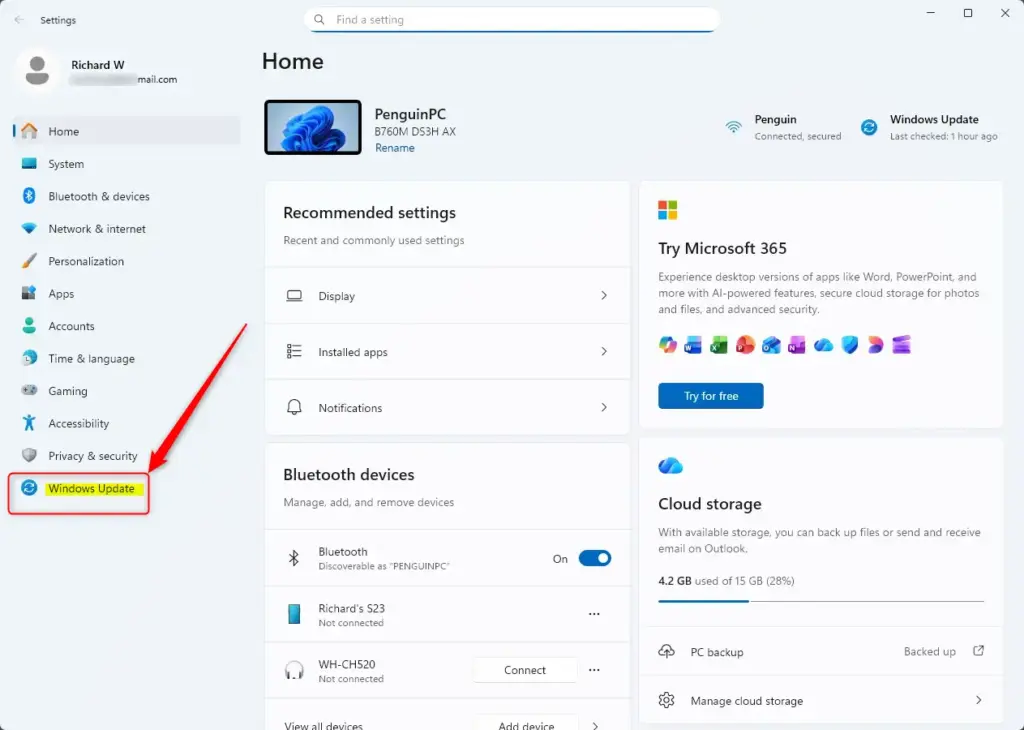
Task: Open Windows Update status in header
Action: pyautogui.click(x=929, y=127)
